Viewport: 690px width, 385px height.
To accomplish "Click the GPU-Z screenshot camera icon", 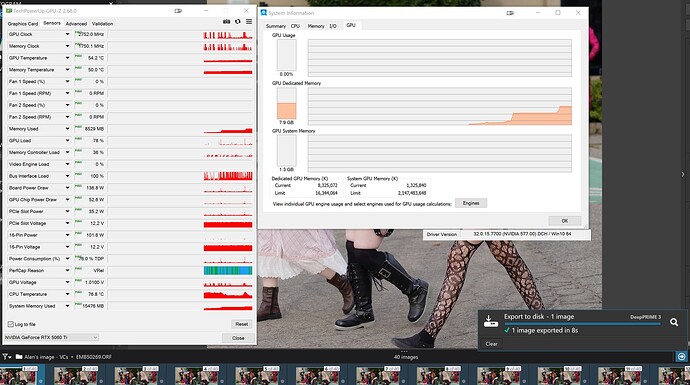I will coord(226,22).
